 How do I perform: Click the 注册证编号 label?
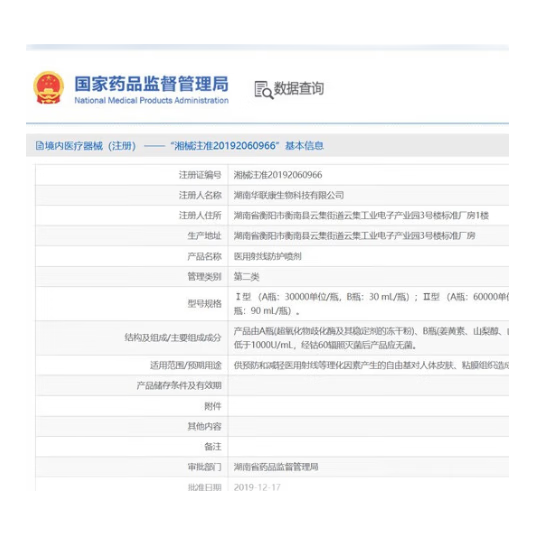click(200, 175)
